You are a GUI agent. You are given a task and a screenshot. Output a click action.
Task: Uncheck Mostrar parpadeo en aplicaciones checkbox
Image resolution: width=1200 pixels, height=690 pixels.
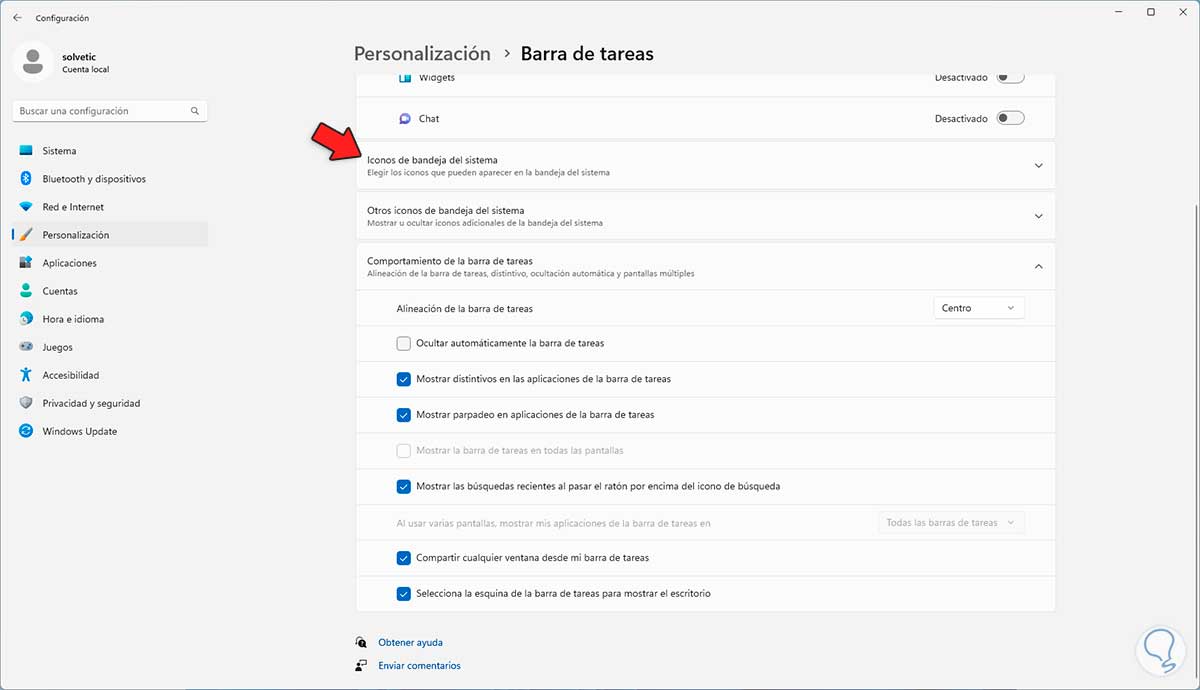pos(404,415)
